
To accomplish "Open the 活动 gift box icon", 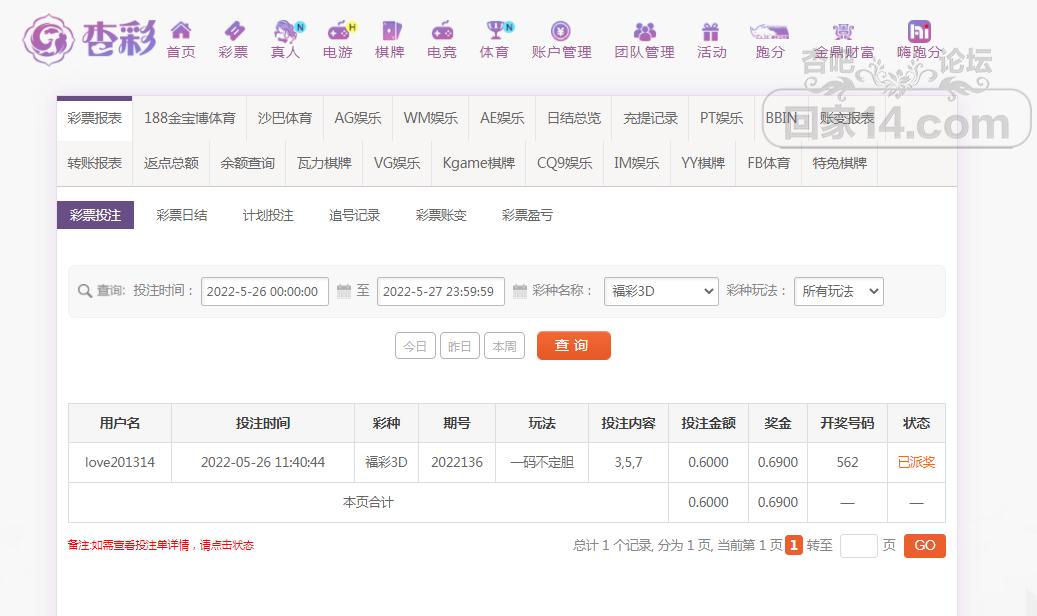I will [x=711, y=31].
